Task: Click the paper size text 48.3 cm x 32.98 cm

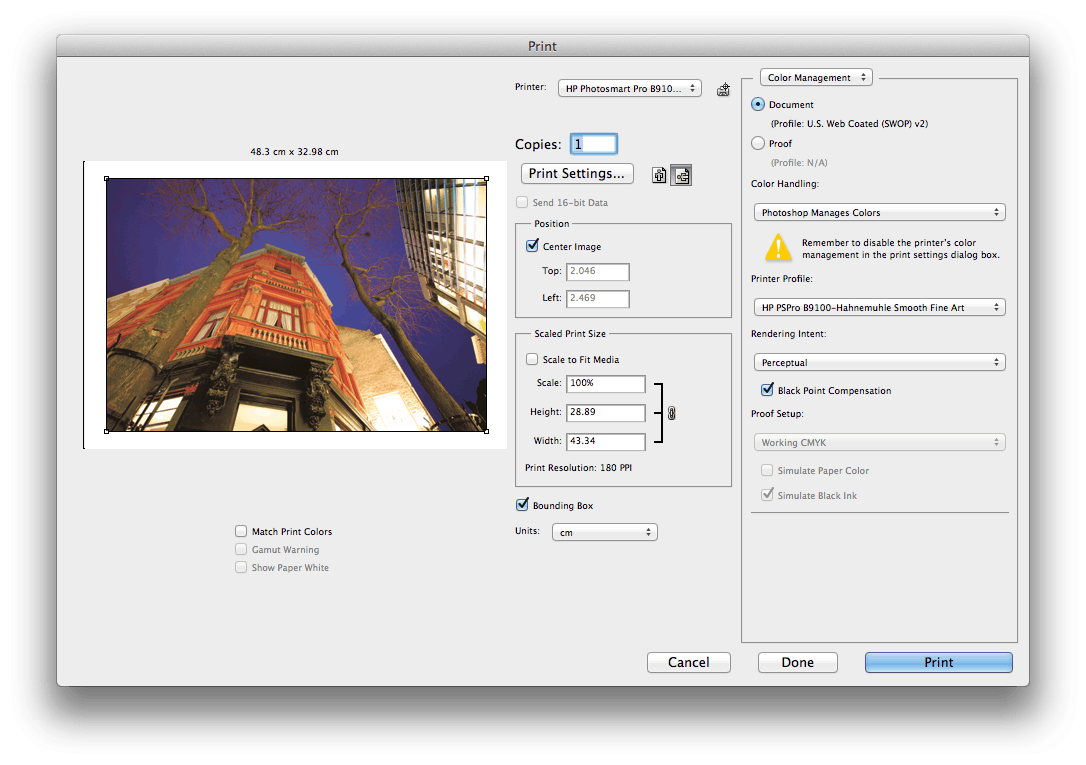Action: [294, 152]
